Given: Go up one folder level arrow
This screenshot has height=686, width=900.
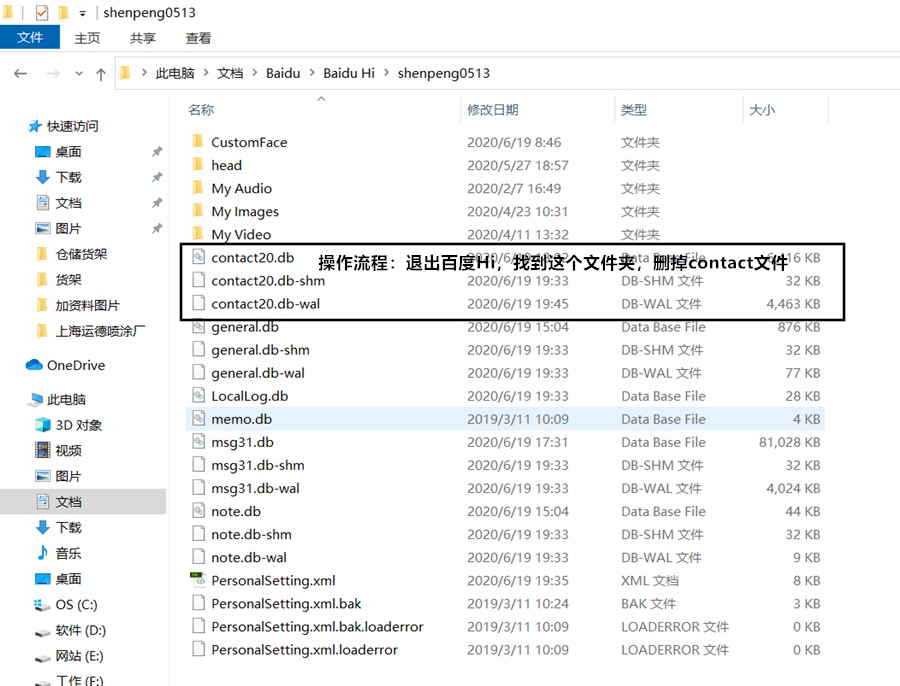Looking at the screenshot, I should (x=101, y=74).
